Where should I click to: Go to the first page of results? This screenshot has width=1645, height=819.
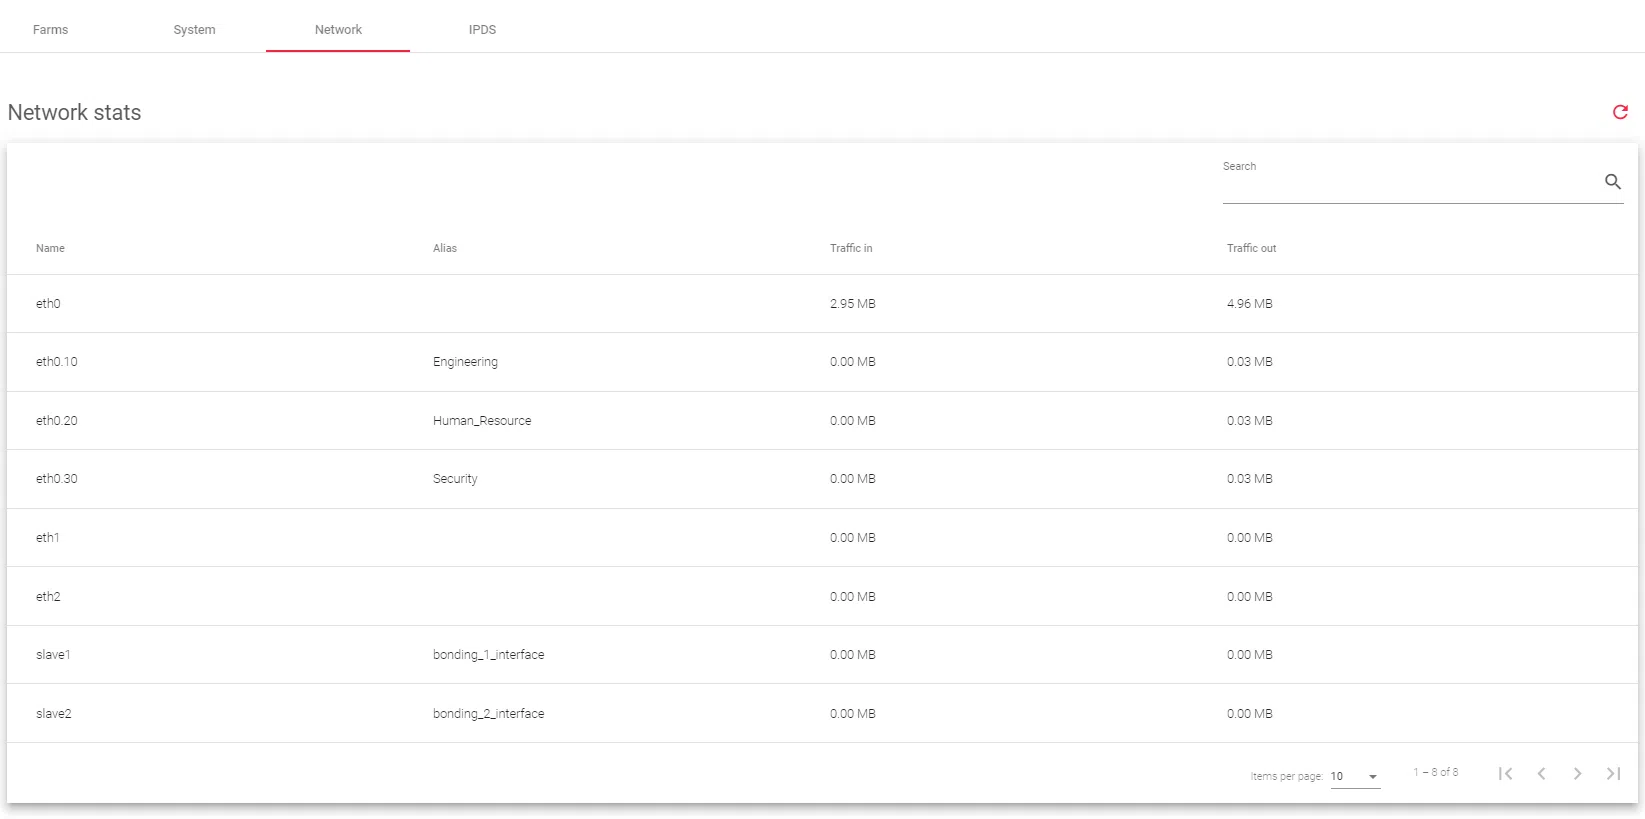pos(1505,773)
